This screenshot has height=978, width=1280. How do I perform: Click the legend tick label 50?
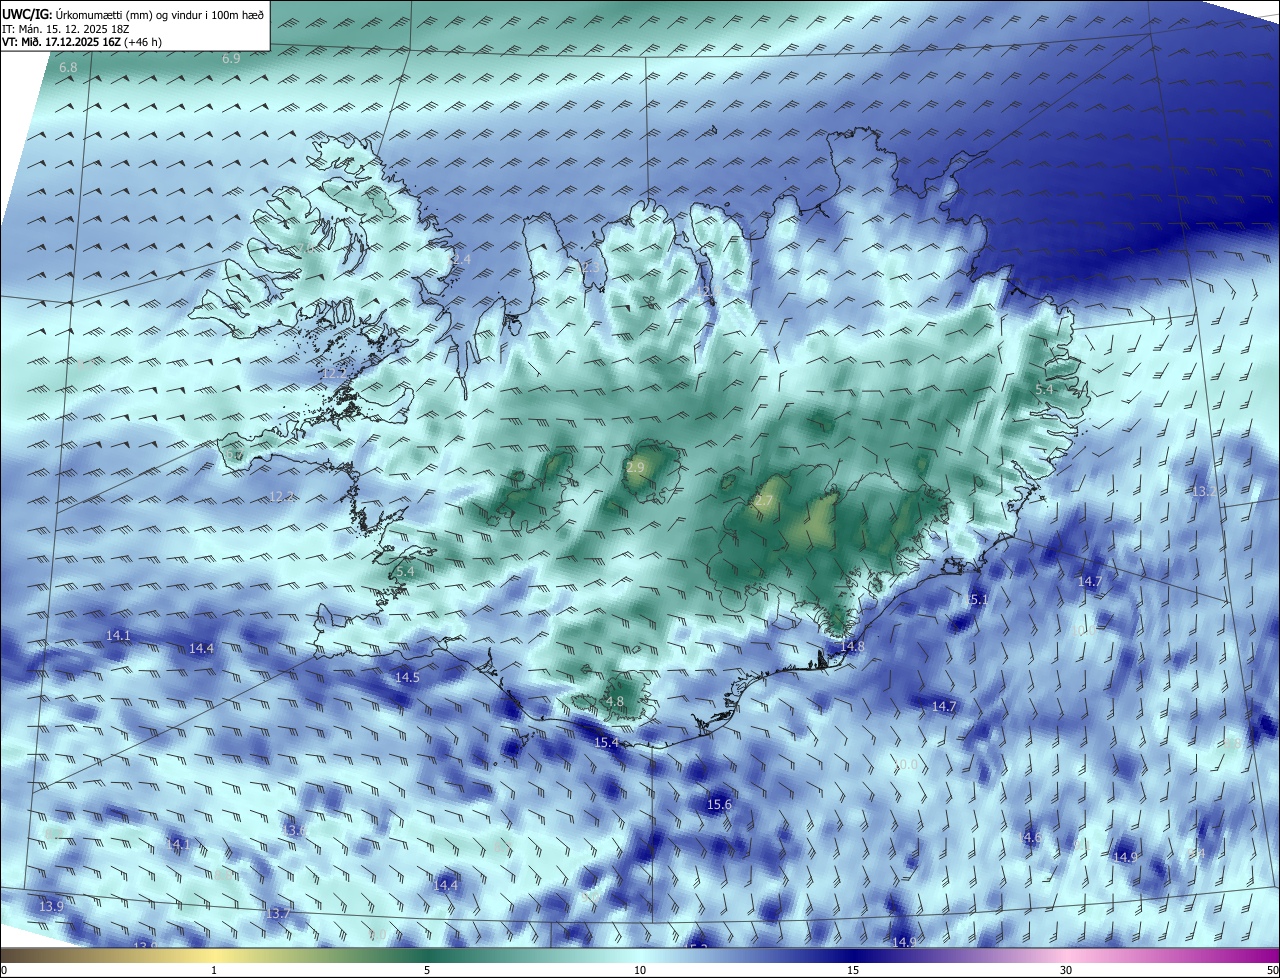pyautogui.click(x=1271, y=970)
